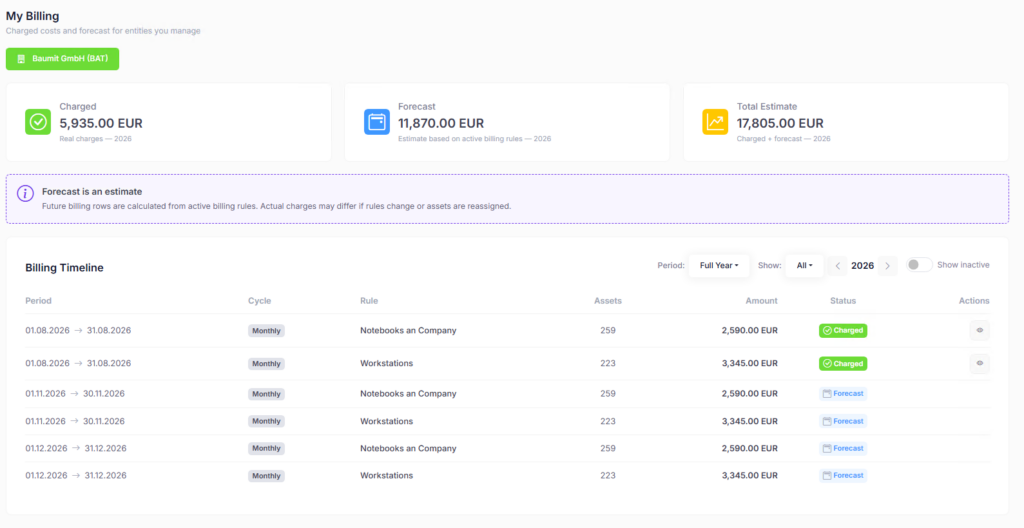Click the Status column header
The image size is (1024, 528).
click(843, 301)
